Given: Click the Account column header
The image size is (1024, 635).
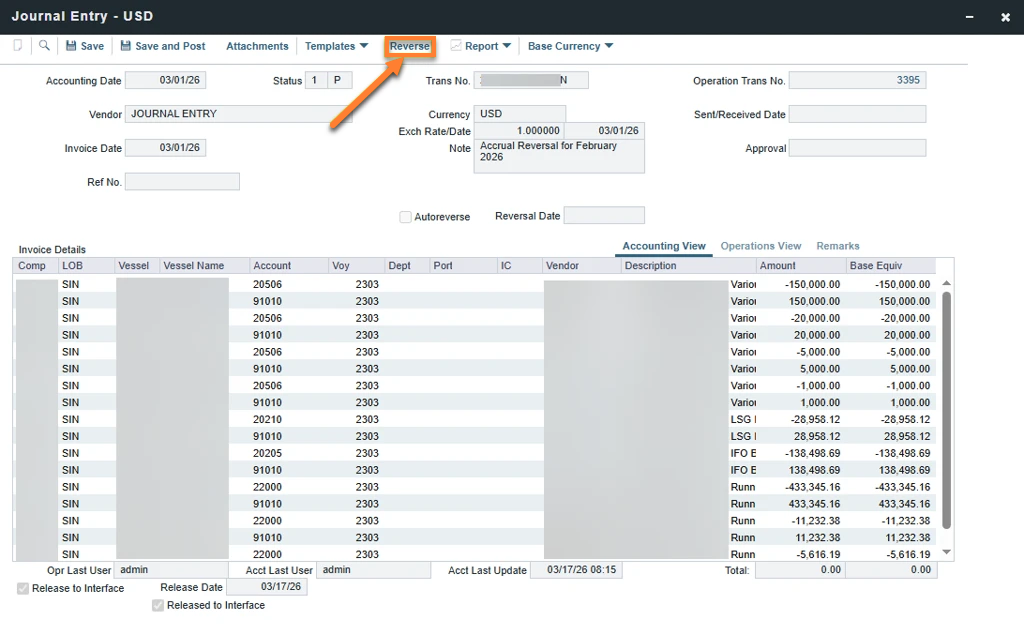Looking at the screenshot, I should pyautogui.click(x=289, y=266).
